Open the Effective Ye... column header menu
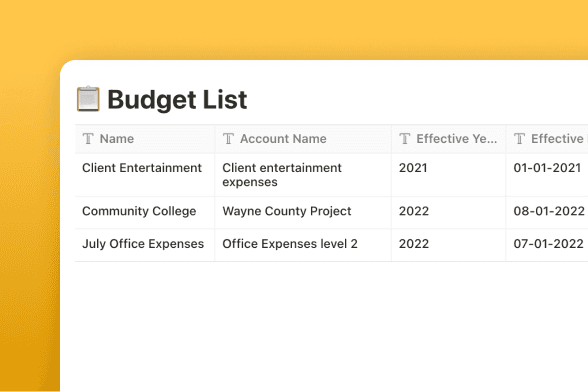The width and height of the screenshot is (588, 392). coord(448,139)
